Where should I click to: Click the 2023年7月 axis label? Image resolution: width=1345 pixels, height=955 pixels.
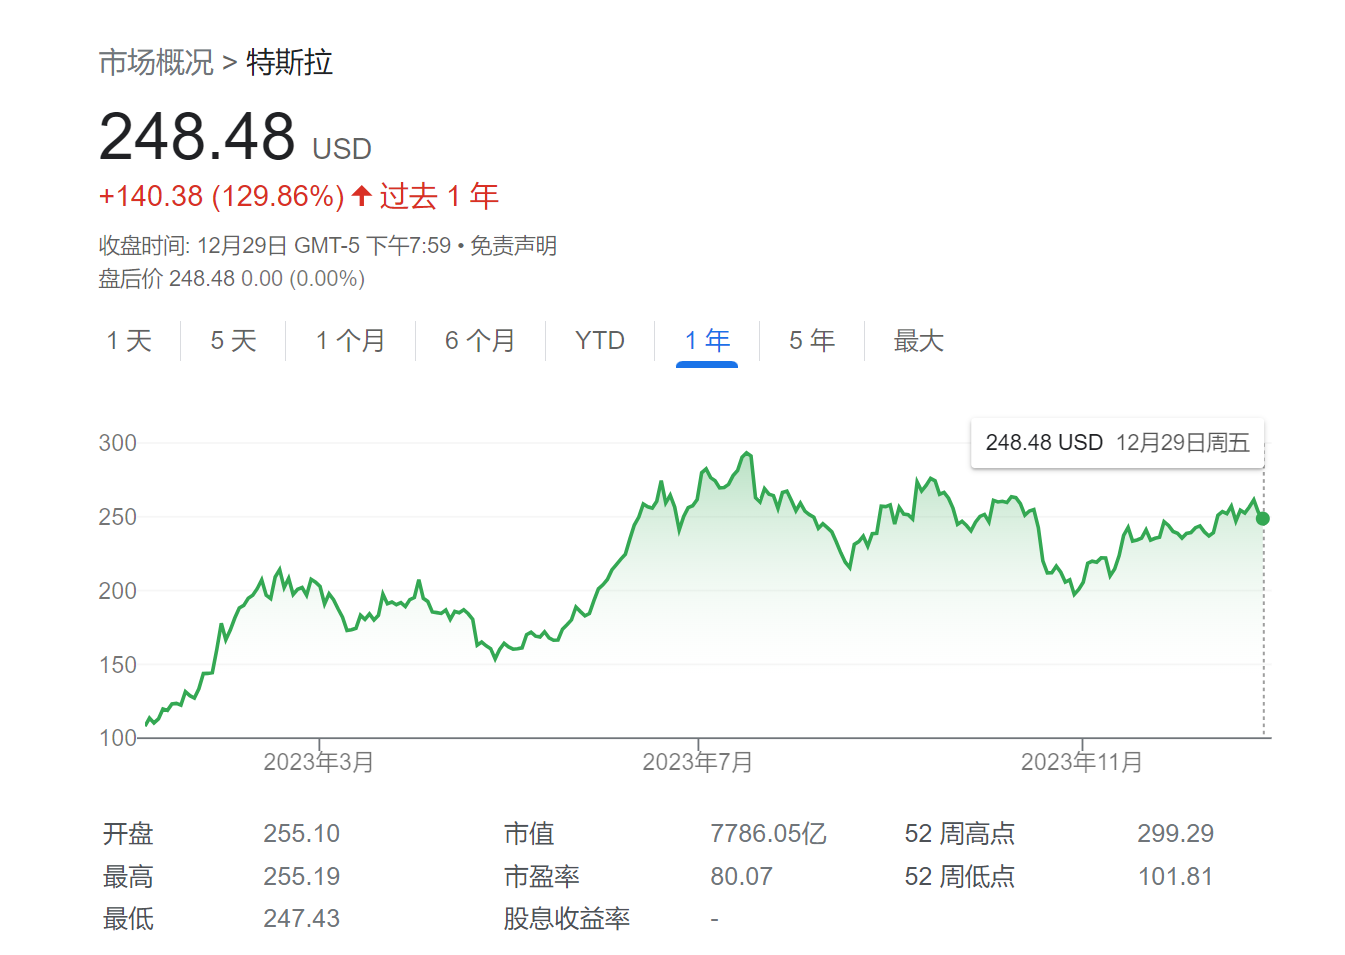(698, 762)
